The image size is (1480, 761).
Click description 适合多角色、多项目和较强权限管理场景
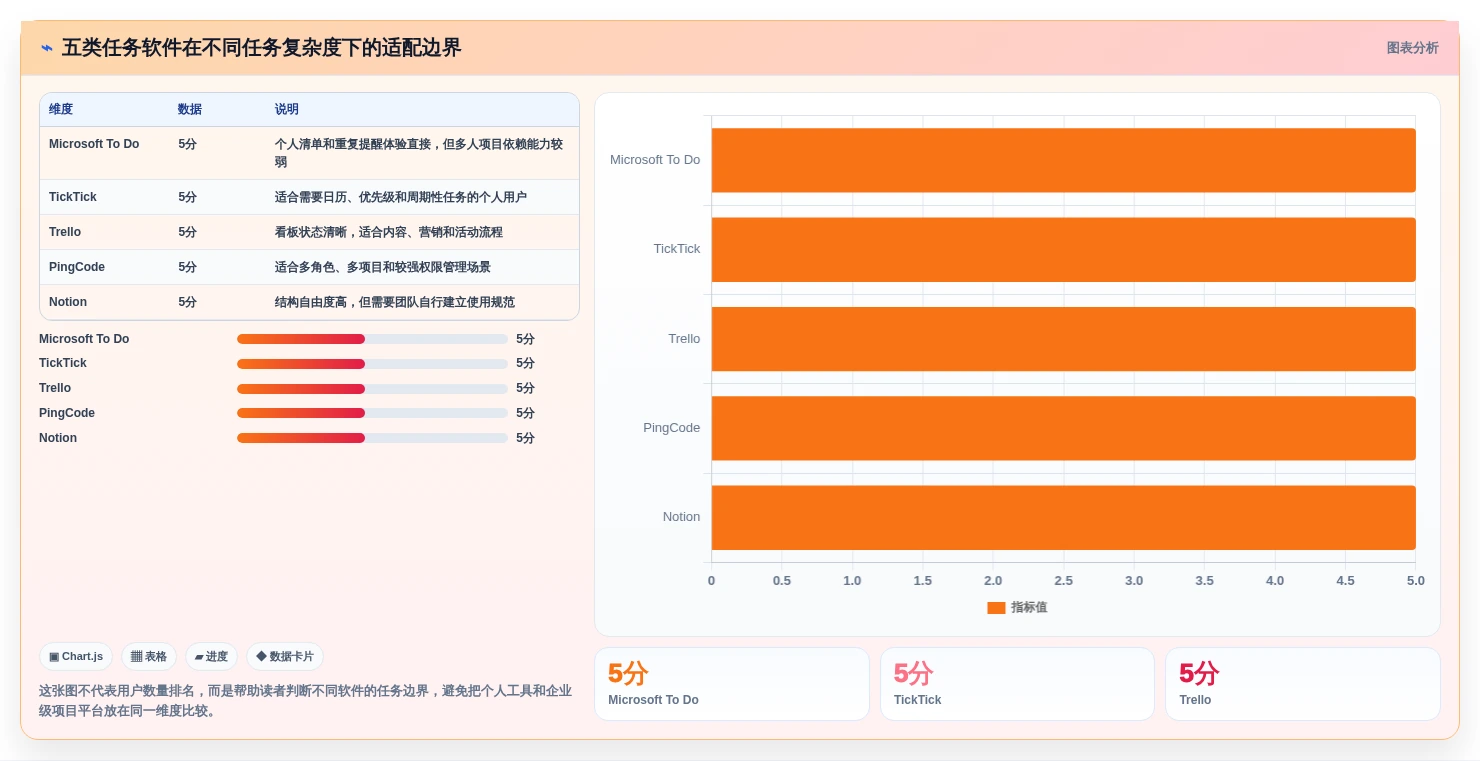coord(383,267)
